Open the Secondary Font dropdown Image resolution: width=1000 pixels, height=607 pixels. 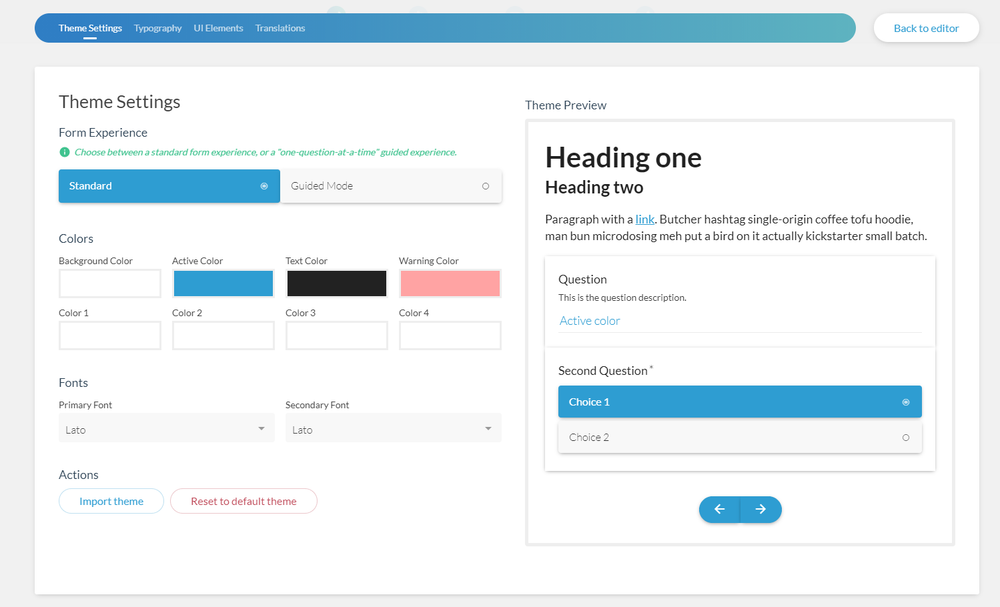(x=393, y=428)
